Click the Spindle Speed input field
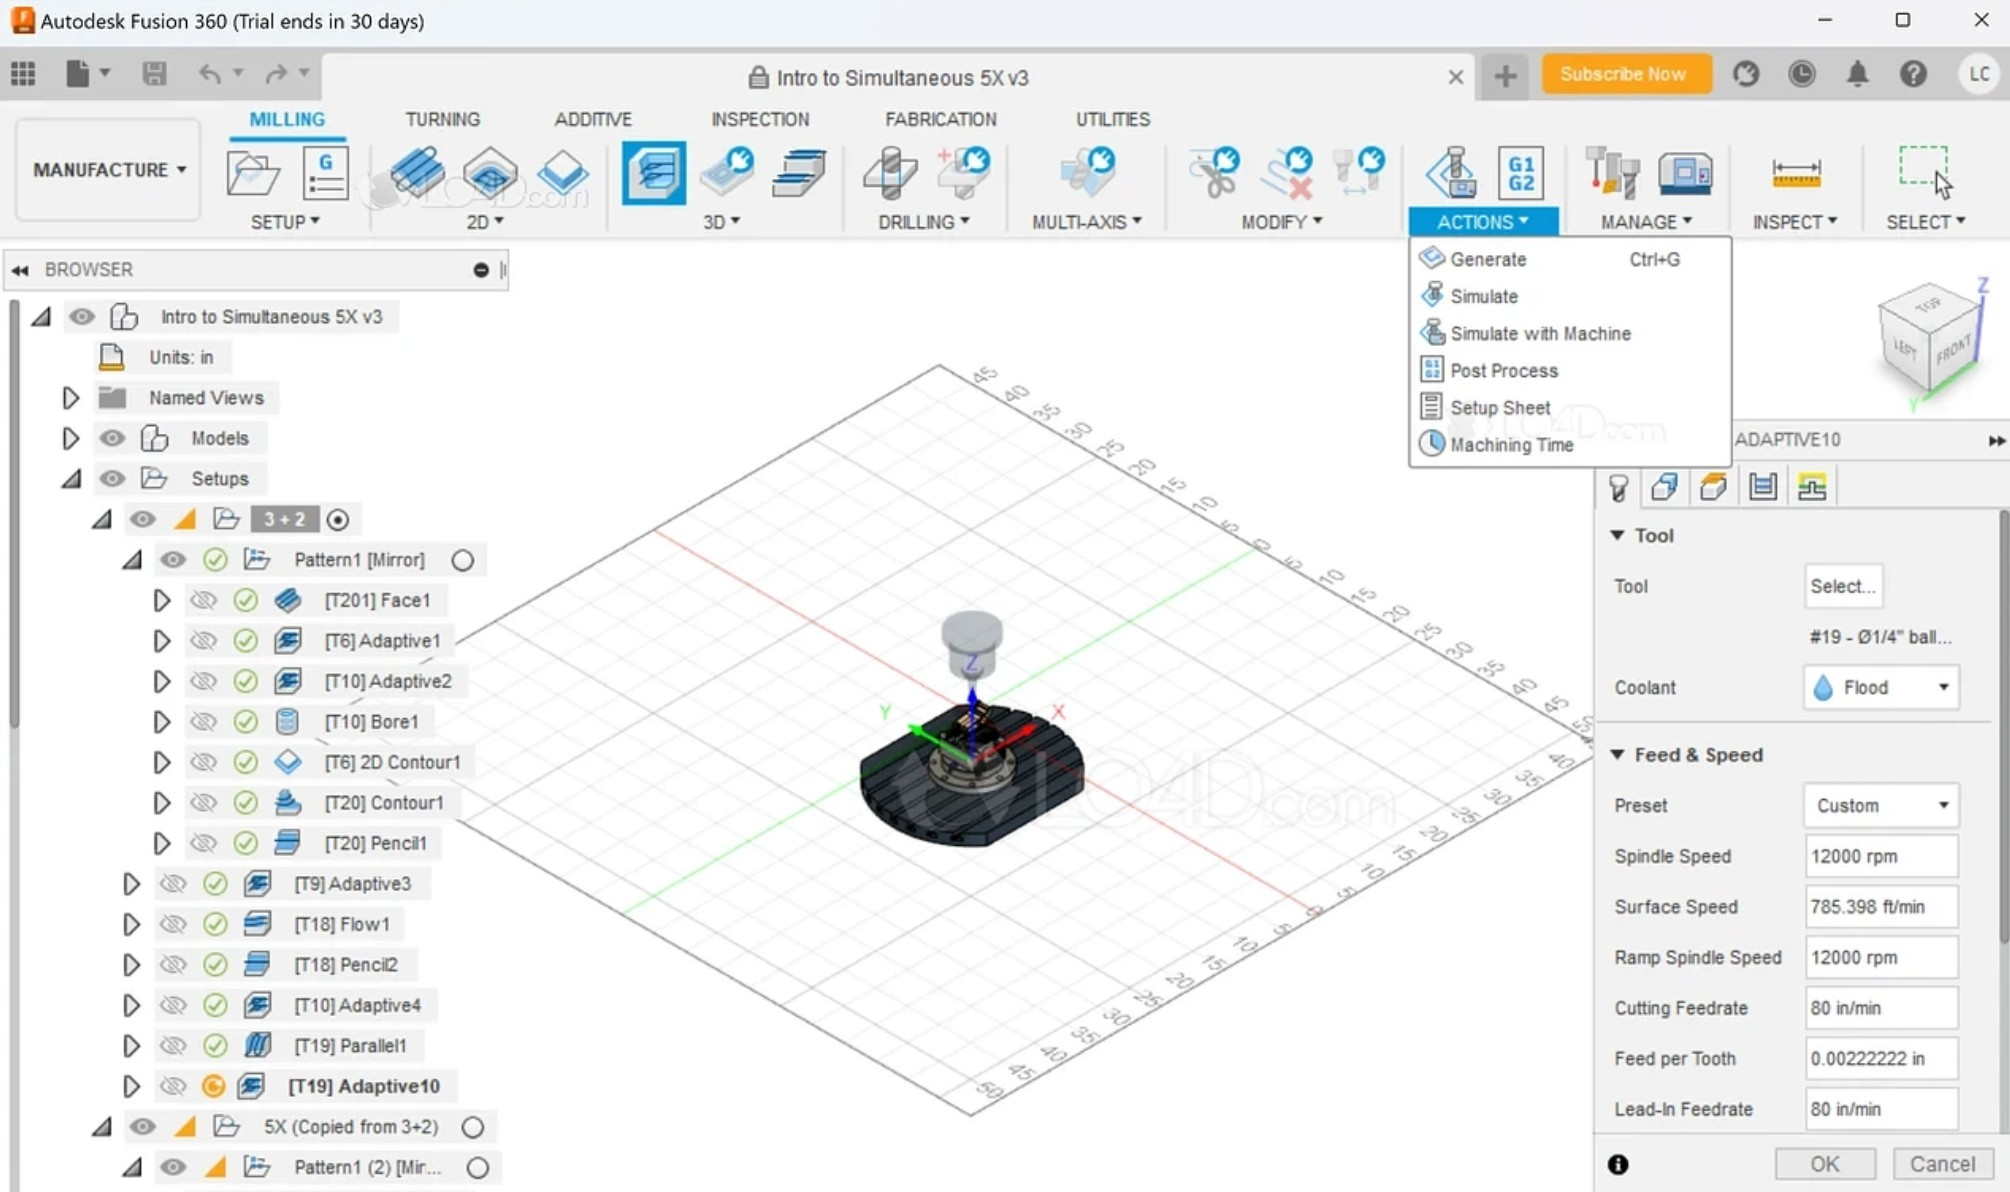The width and height of the screenshot is (2010, 1192). (x=1881, y=856)
